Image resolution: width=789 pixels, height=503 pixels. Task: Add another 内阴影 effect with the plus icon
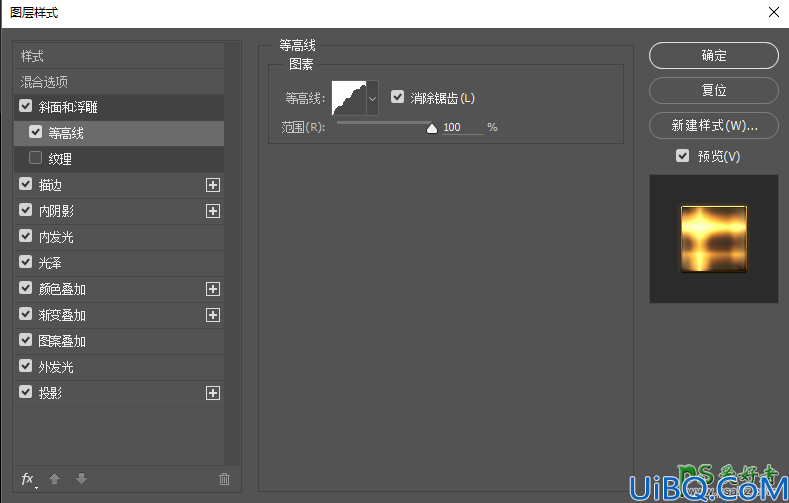pos(213,211)
